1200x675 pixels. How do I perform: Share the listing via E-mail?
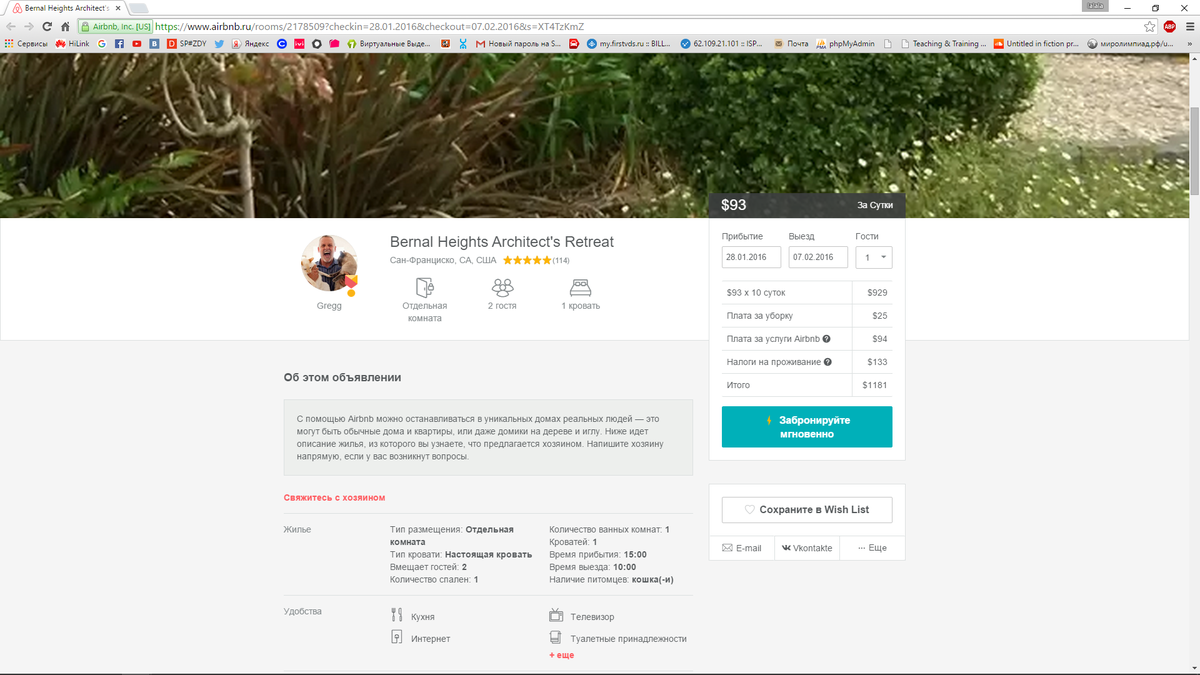click(741, 548)
